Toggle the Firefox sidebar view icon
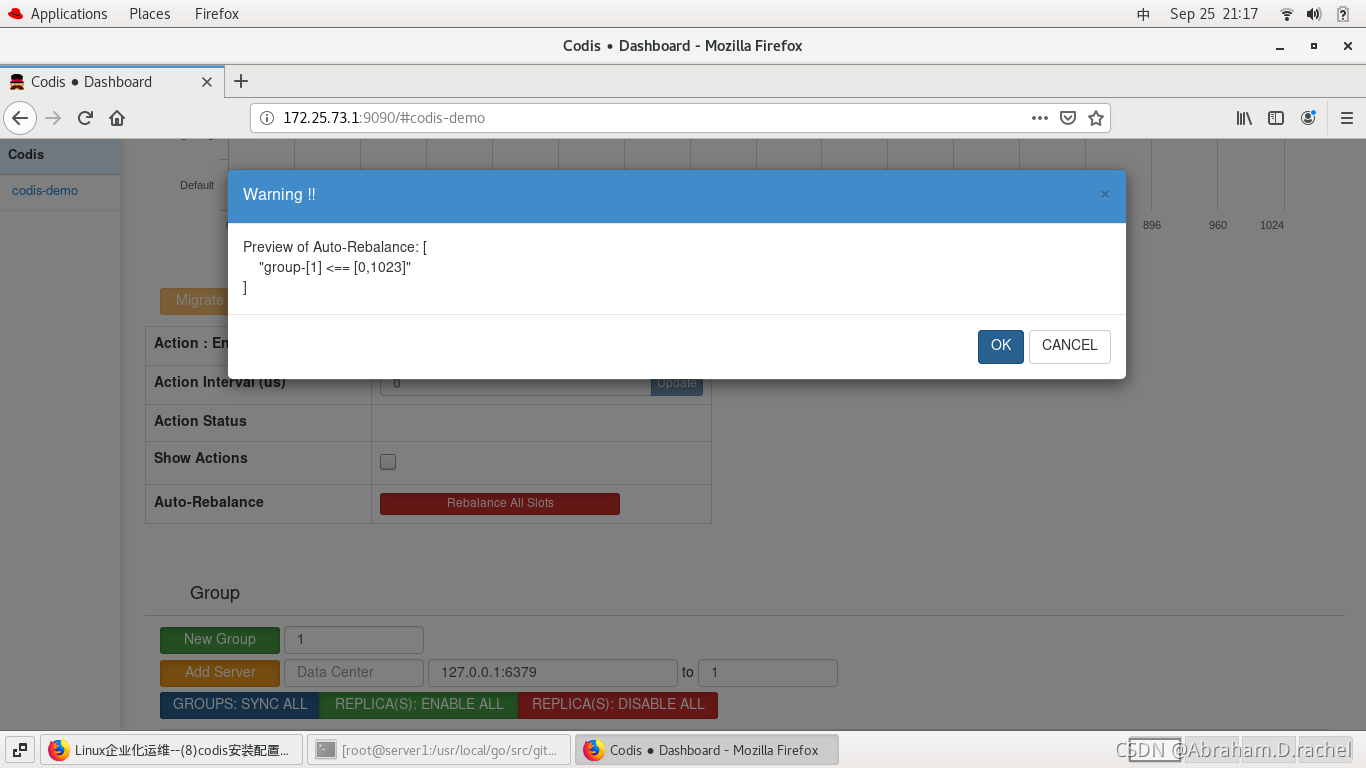Image resolution: width=1366 pixels, height=768 pixels. (x=1276, y=118)
